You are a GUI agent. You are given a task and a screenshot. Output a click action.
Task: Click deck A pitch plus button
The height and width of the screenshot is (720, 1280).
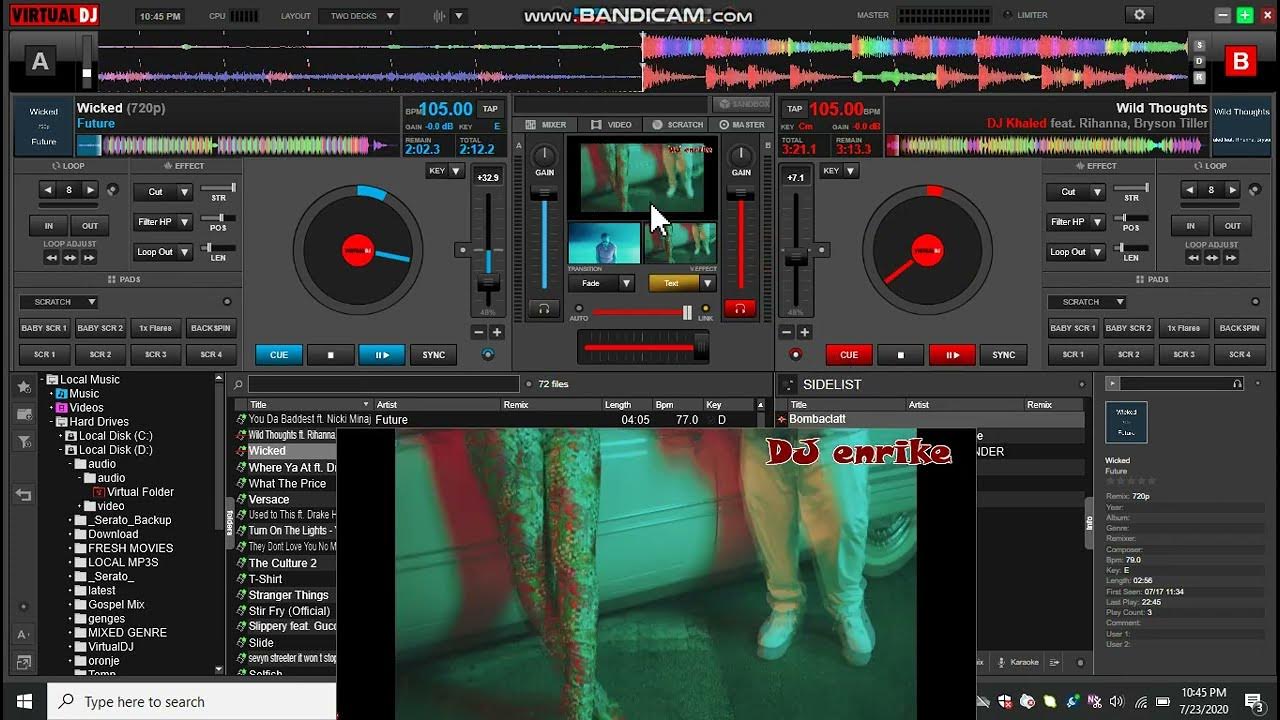[x=497, y=332]
